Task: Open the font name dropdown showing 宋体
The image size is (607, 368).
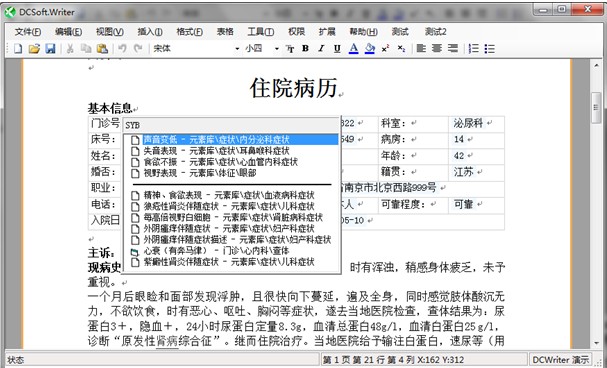Action: pos(196,49)
